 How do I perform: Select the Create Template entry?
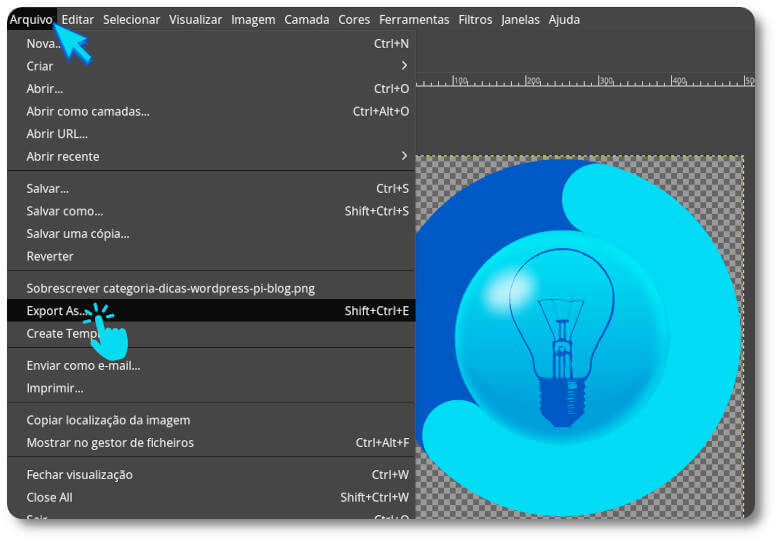pos(211,334)
